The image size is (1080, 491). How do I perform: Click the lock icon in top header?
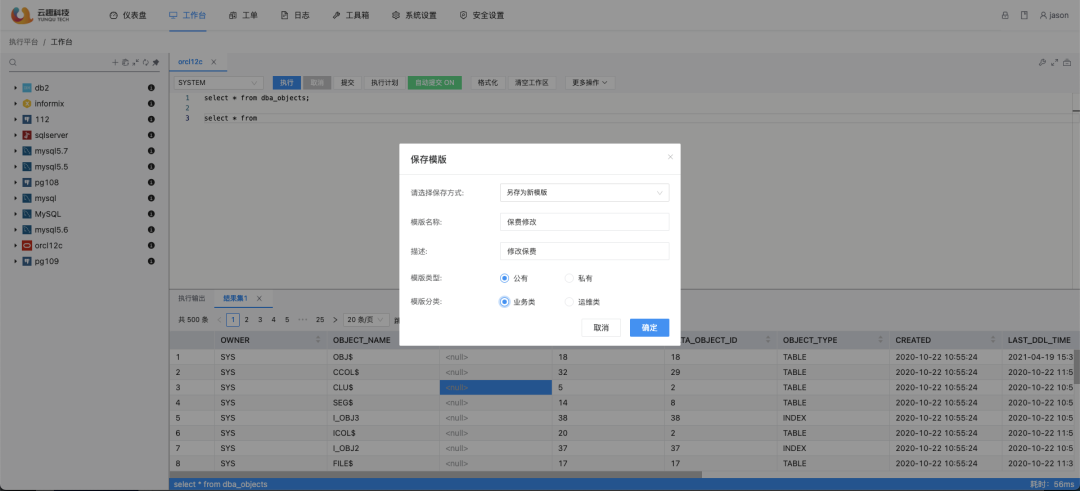[x=1005, y=15]
